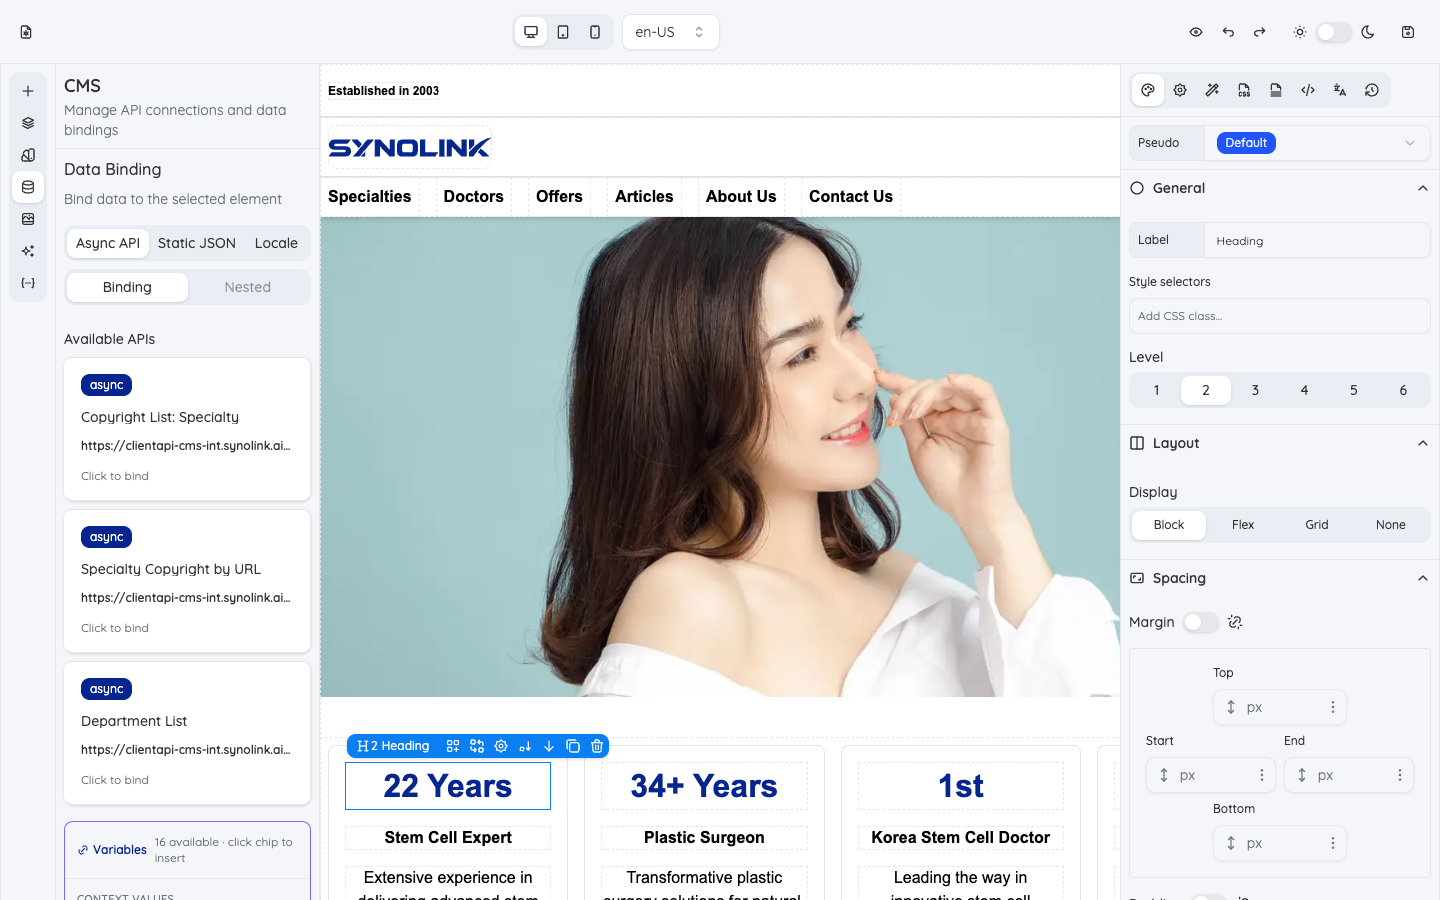Click the Specialties navigation link
Image resolution: width=1440 pixels, height=900 pixels.
[370, 196]
